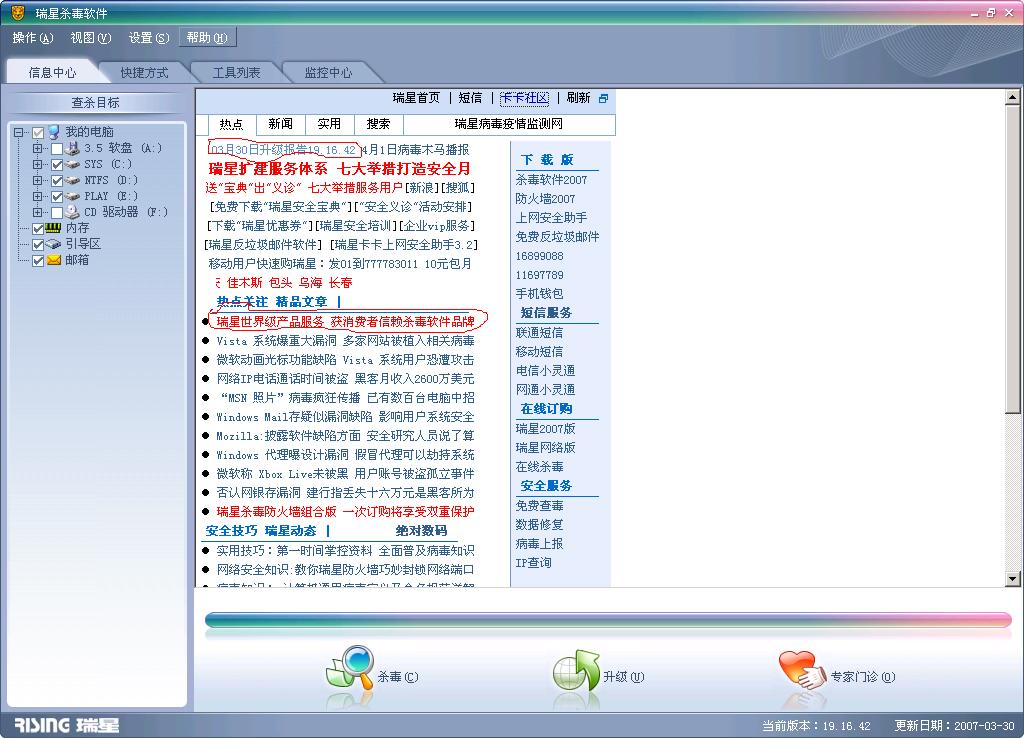The width and height of the screenshot is (1024, 738).
Task: Open the 热点 web tab
Action: [x=231, y=124]
